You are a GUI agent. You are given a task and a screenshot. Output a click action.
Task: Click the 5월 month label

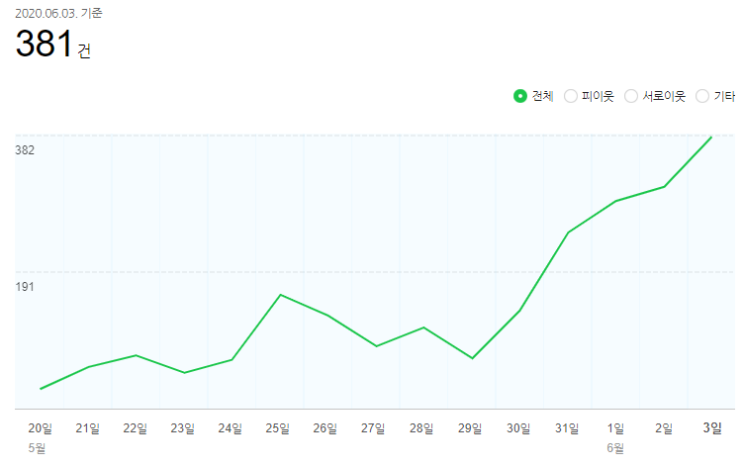coord(36,448)
